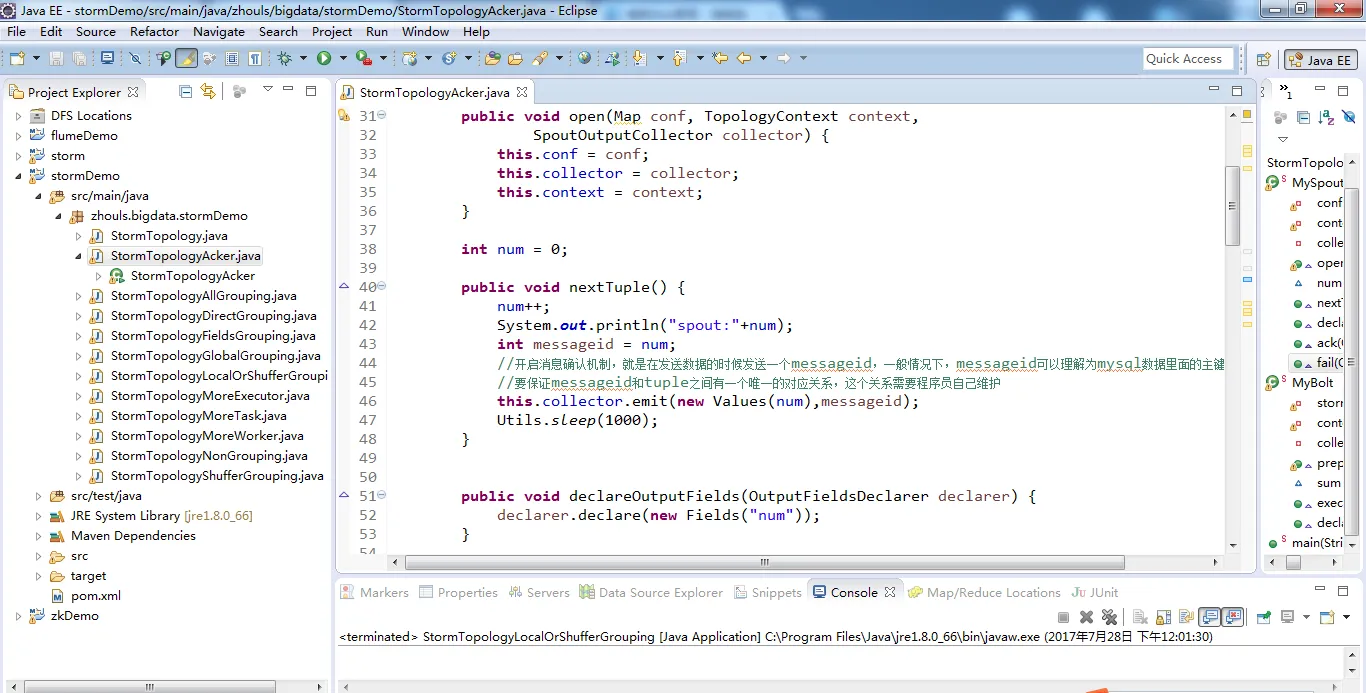Toggle Mark Occurrences highlighter button
This screenshot has width=1366, height=693.
coord(186,59)
